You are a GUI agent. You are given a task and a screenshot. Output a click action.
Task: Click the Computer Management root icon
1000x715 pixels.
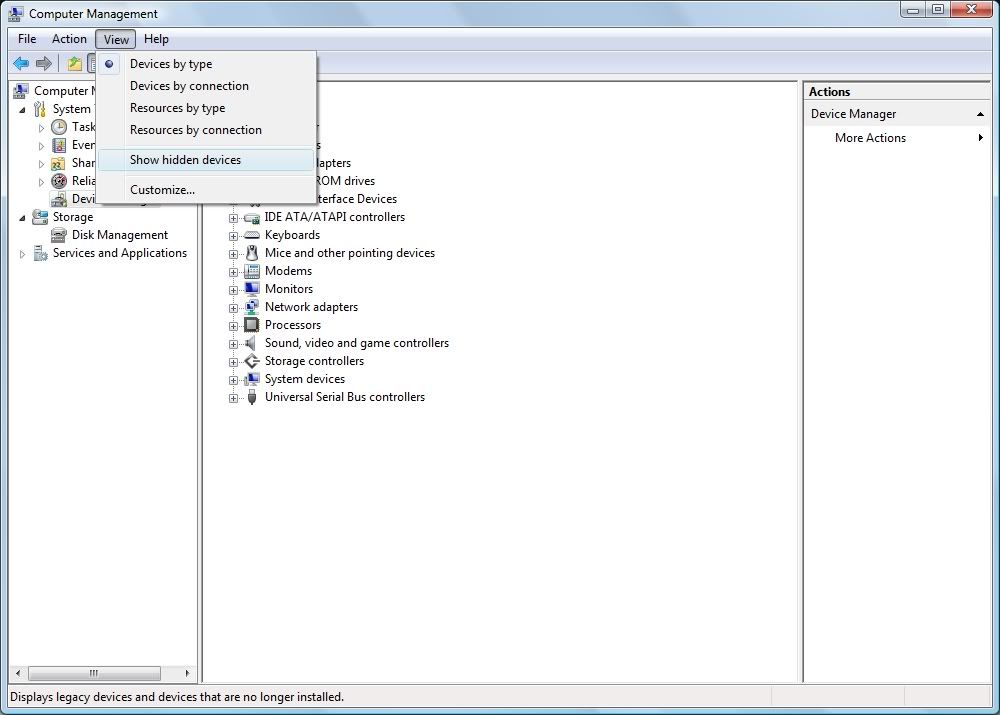20,91
